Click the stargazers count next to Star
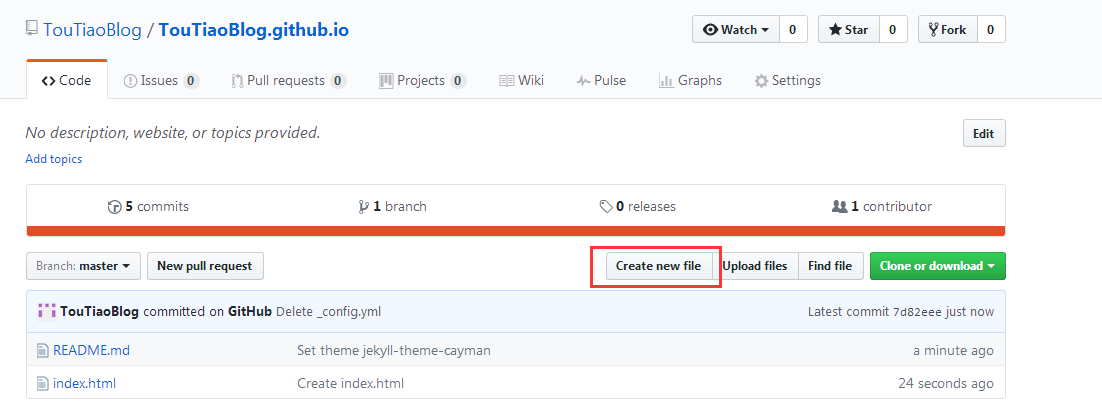 coord(893,30)
